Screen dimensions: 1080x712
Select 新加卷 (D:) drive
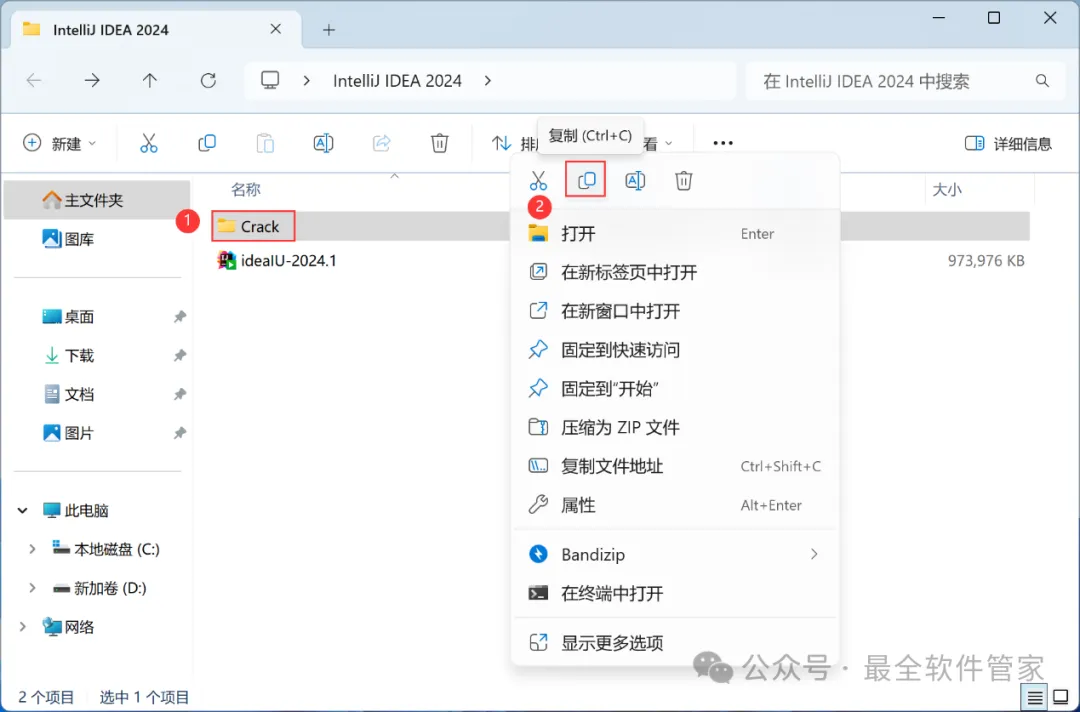coord(100,588)
